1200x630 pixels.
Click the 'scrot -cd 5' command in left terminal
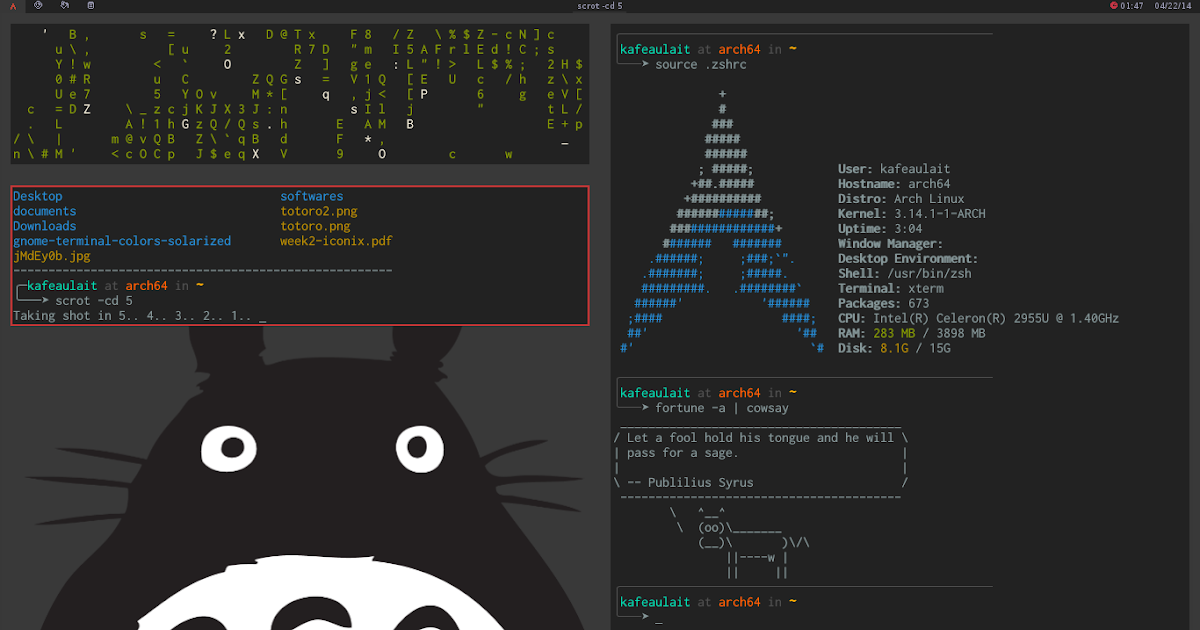click(x=94, y=301)
